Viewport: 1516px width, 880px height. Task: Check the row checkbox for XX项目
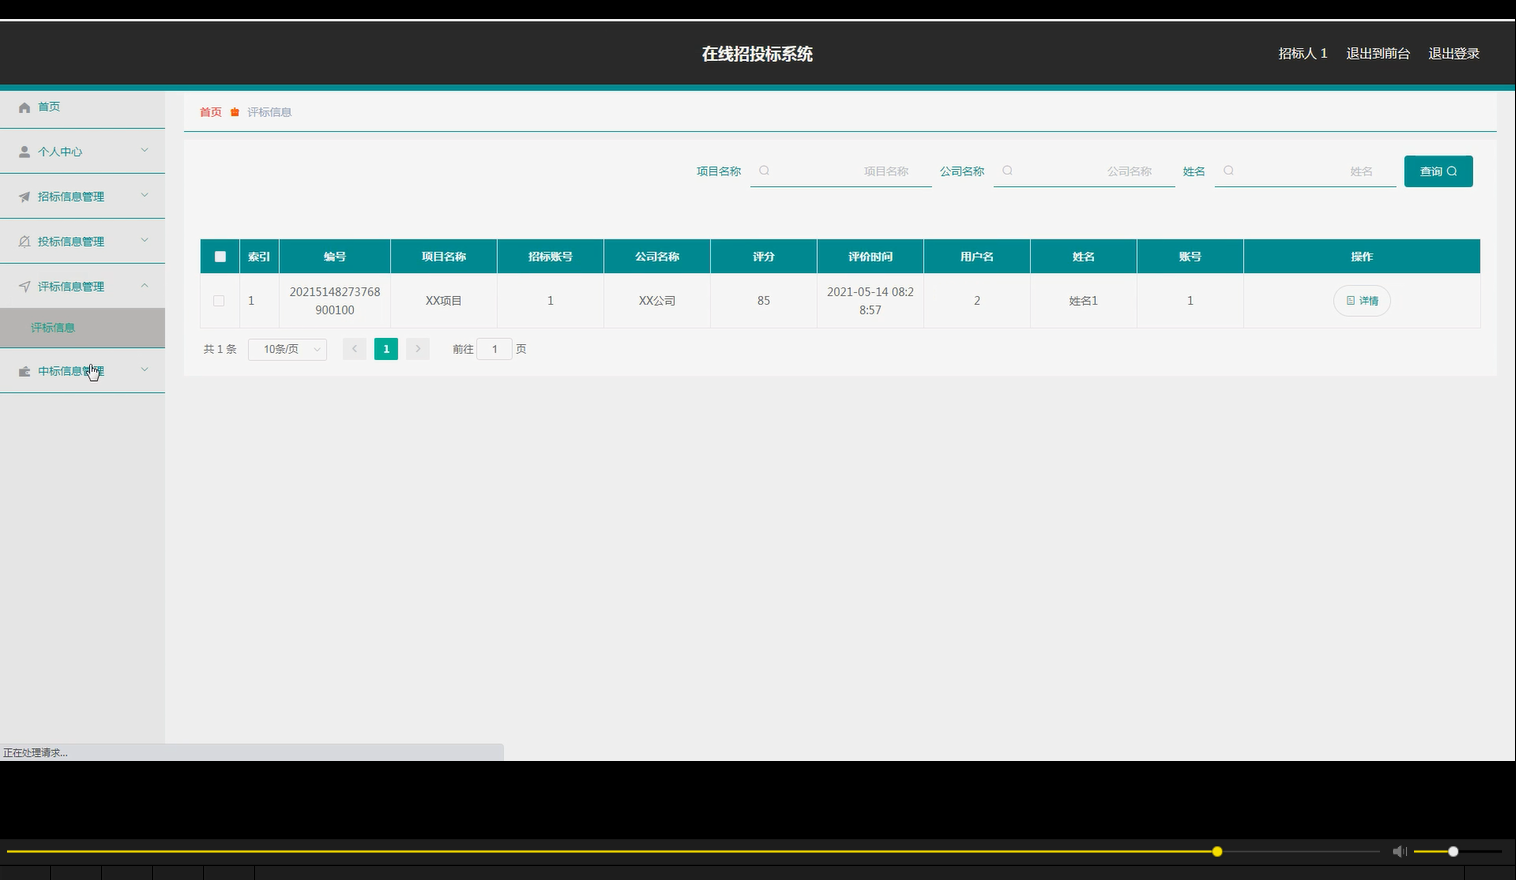click(x=218, y=301)
